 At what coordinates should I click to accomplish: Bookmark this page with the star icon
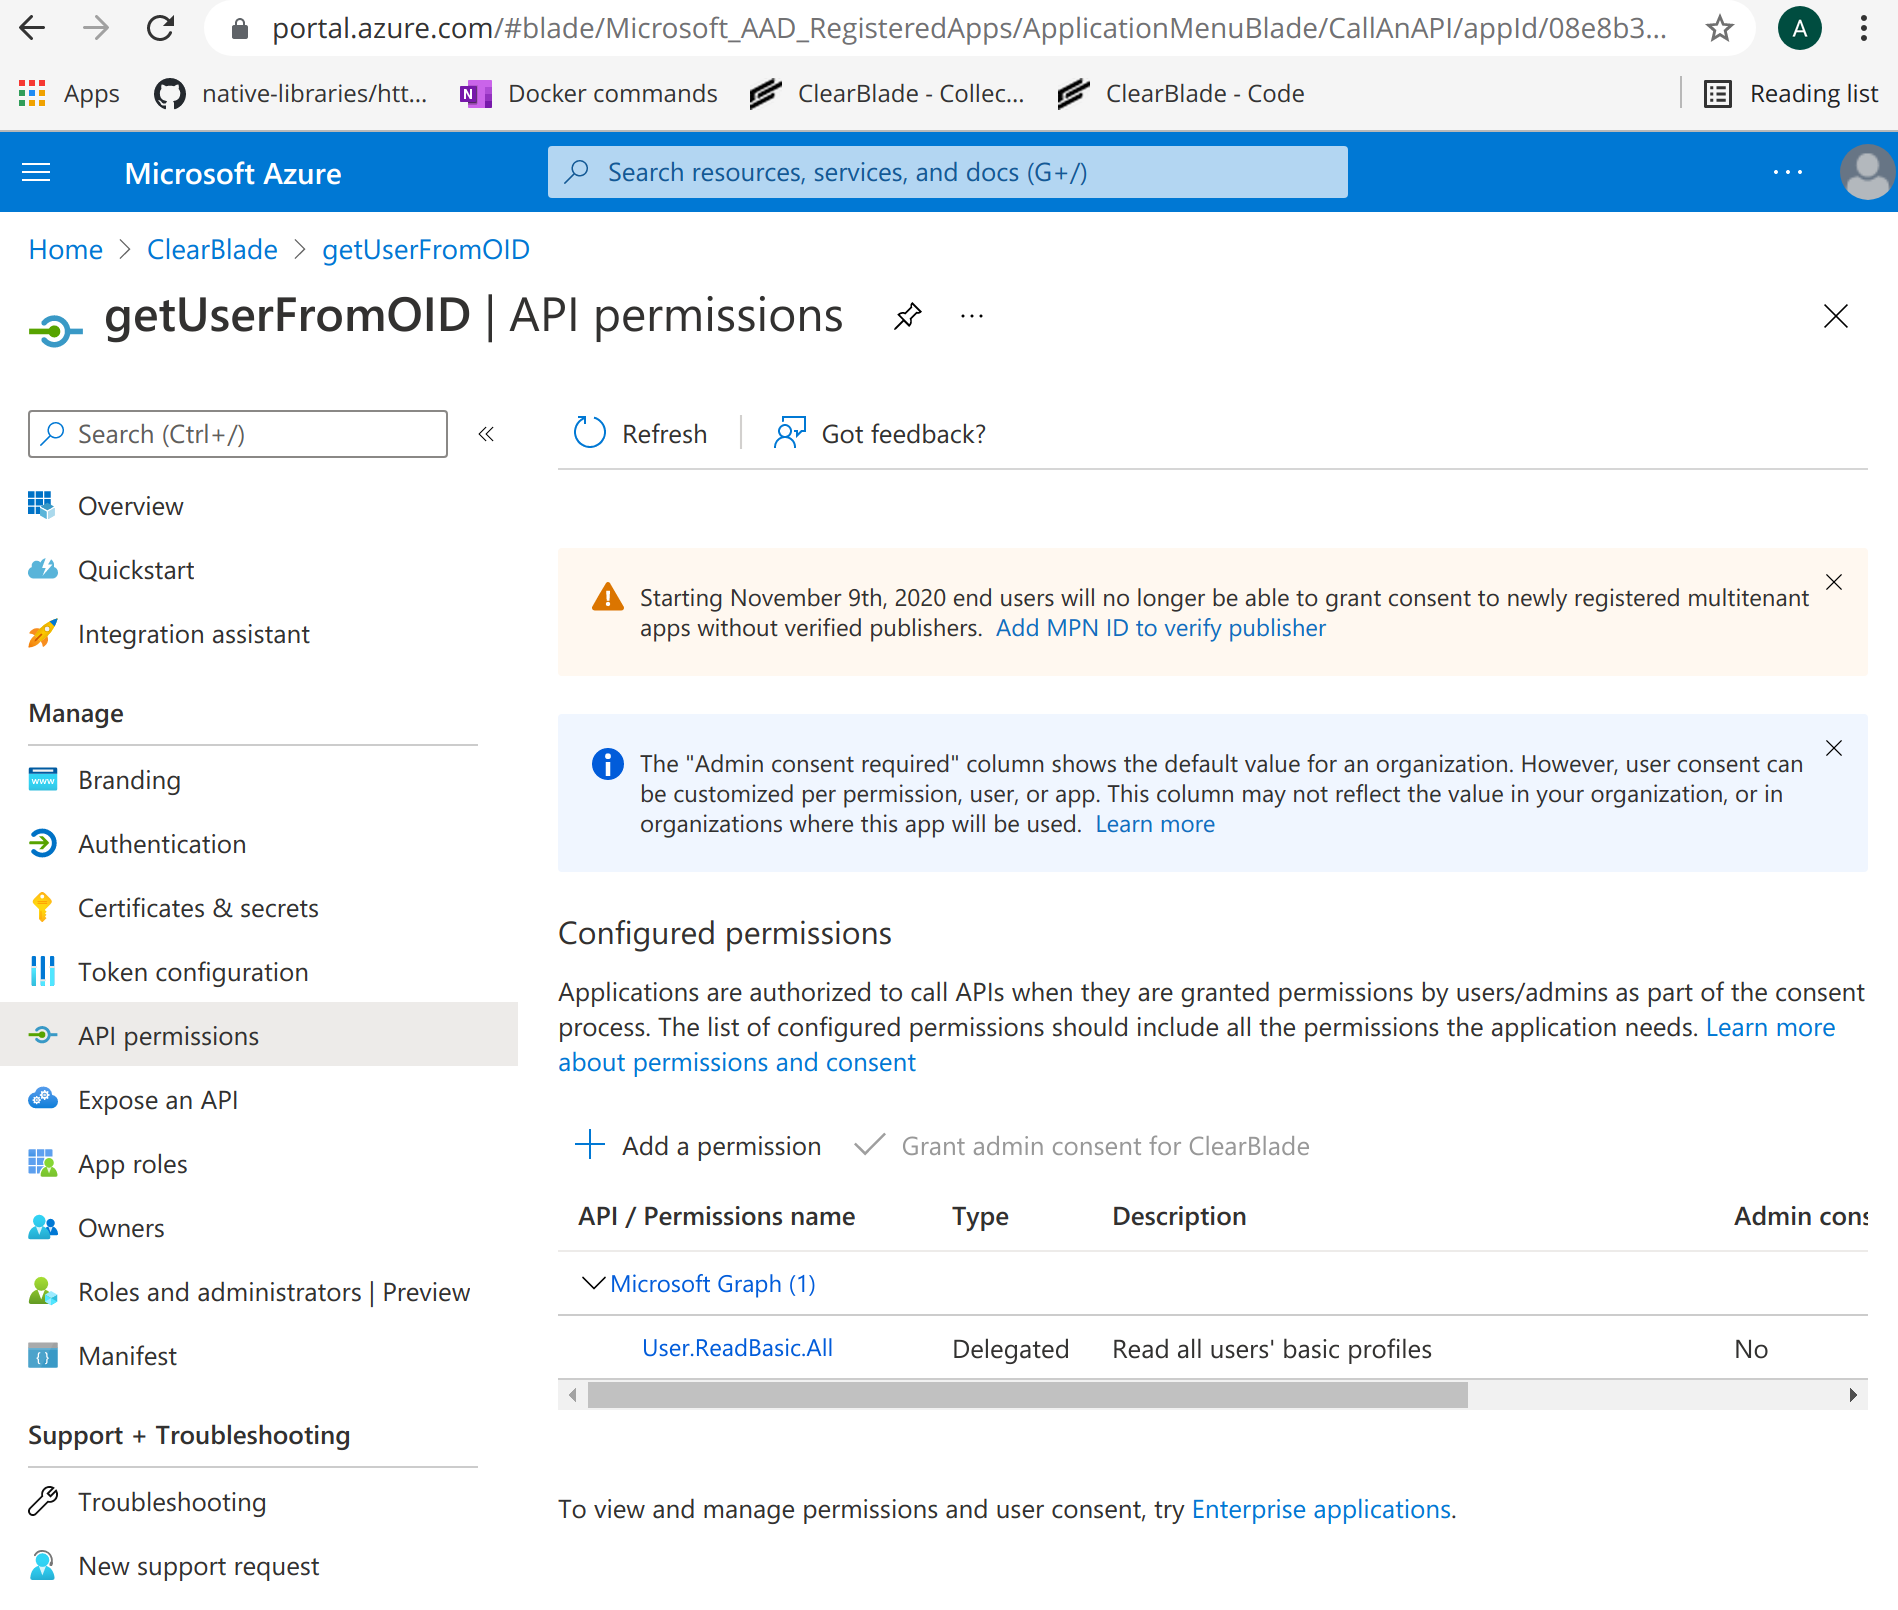tap(1719, 28)
